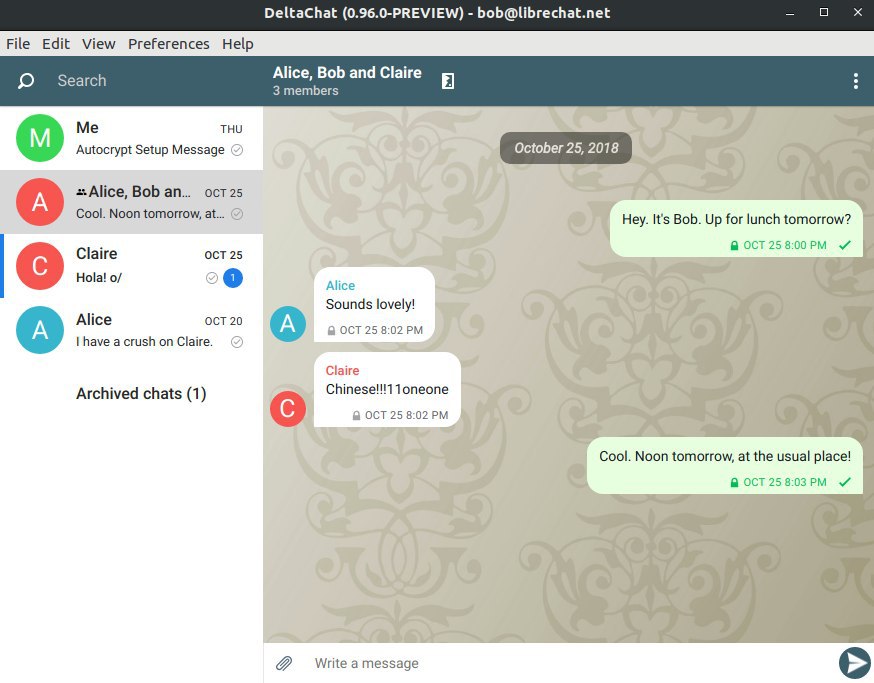
Task: Click the paperclip attachment icon
Action: (x=284, y=663)
